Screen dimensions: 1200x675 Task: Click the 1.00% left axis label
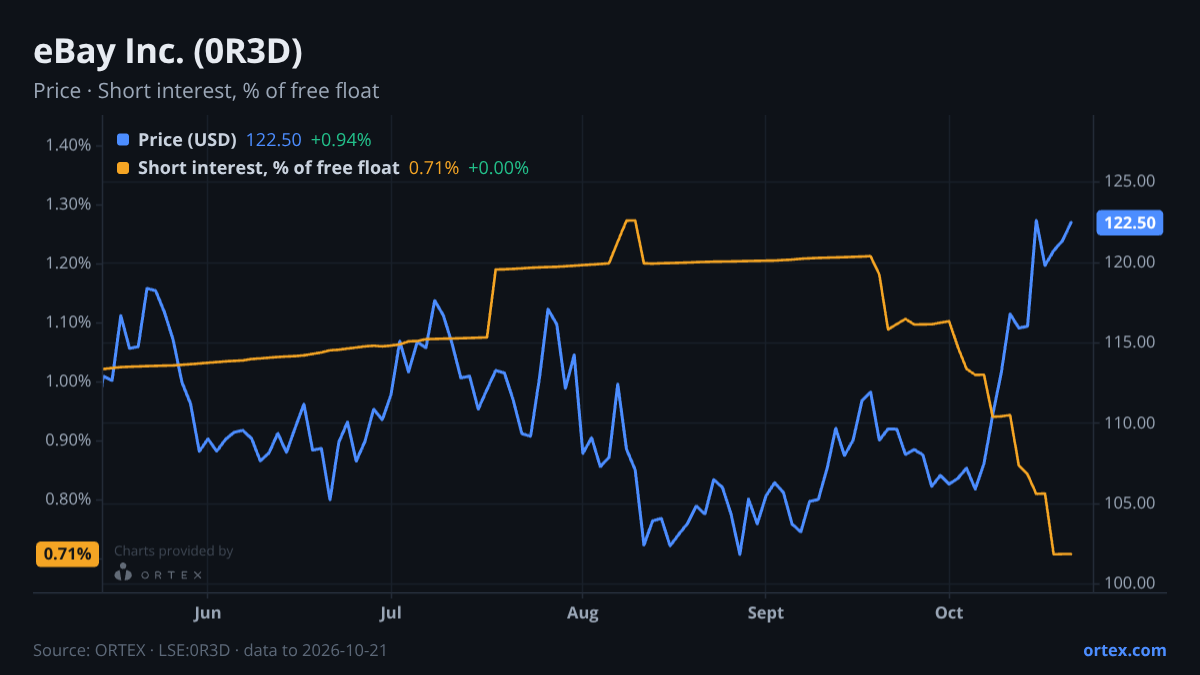tap(68, 381)
